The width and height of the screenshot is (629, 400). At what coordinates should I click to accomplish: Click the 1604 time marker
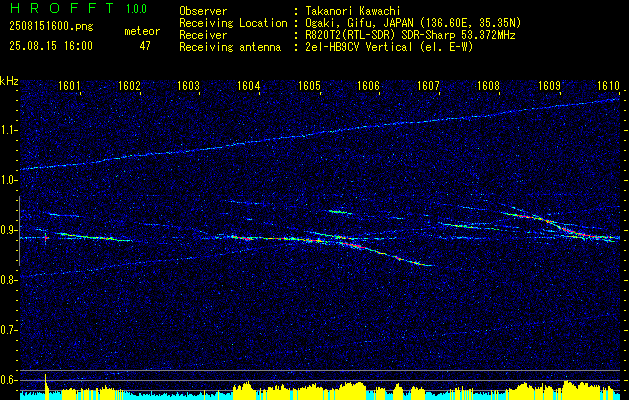click(249, 85)
